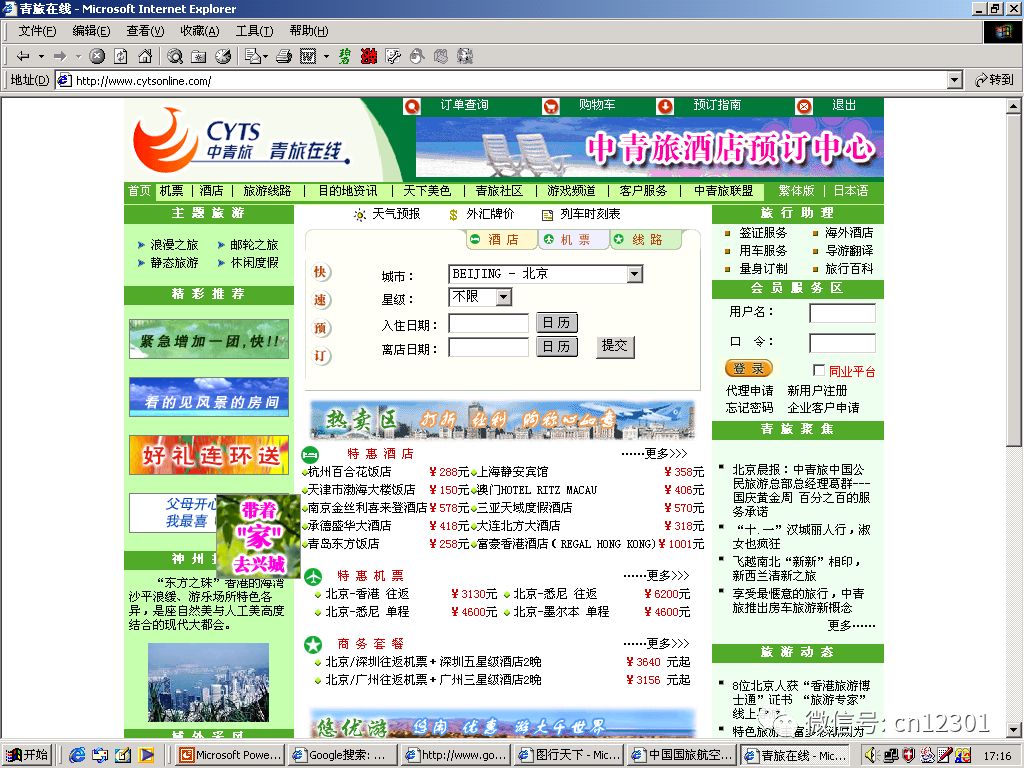
Task: Click the 离店日期 date input field
Action: click(x=489, y=347)
